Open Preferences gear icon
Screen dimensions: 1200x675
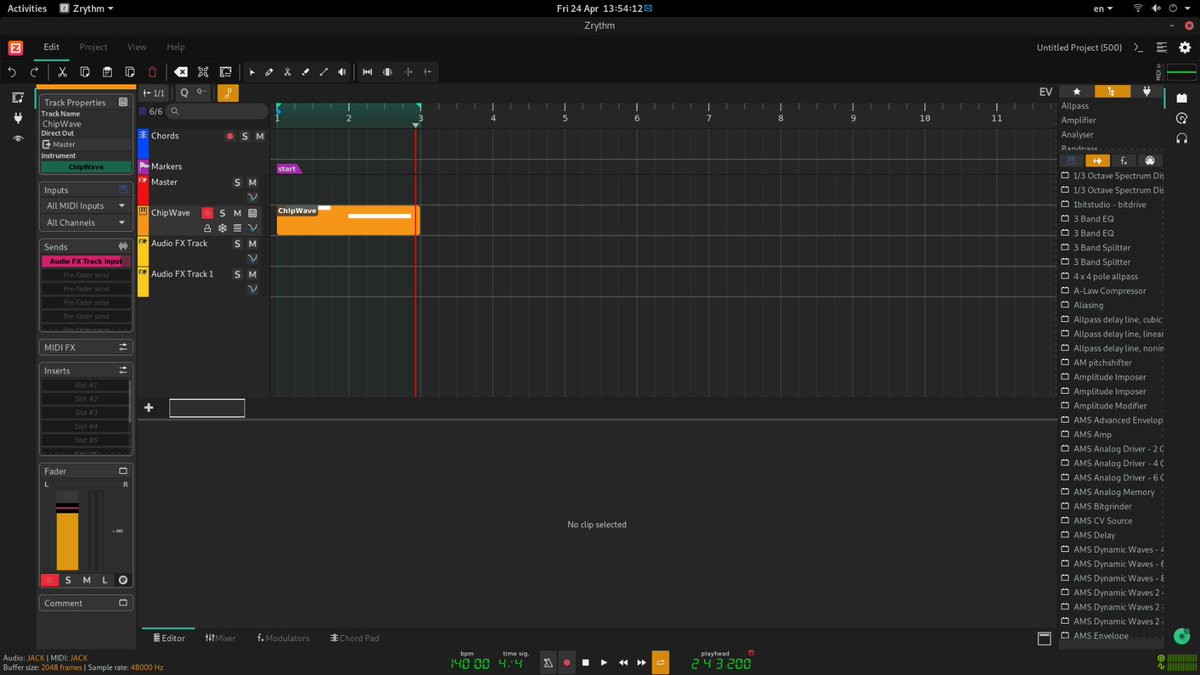1185,47
